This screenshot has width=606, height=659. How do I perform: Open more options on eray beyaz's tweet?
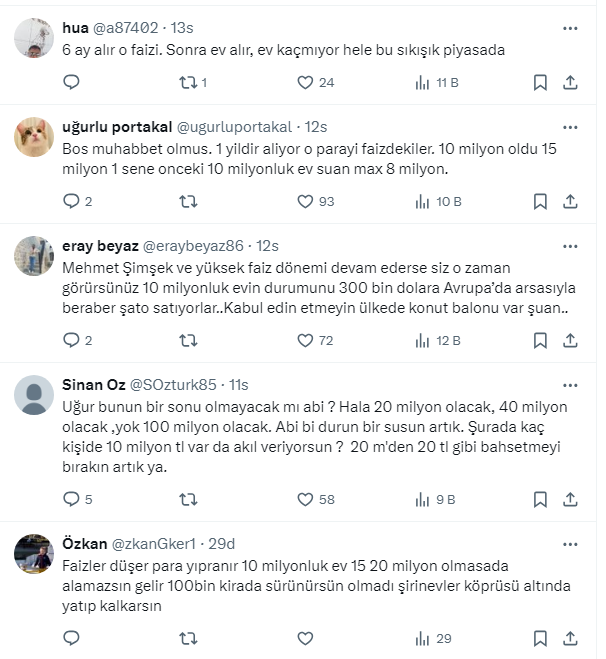pos(569,246)
